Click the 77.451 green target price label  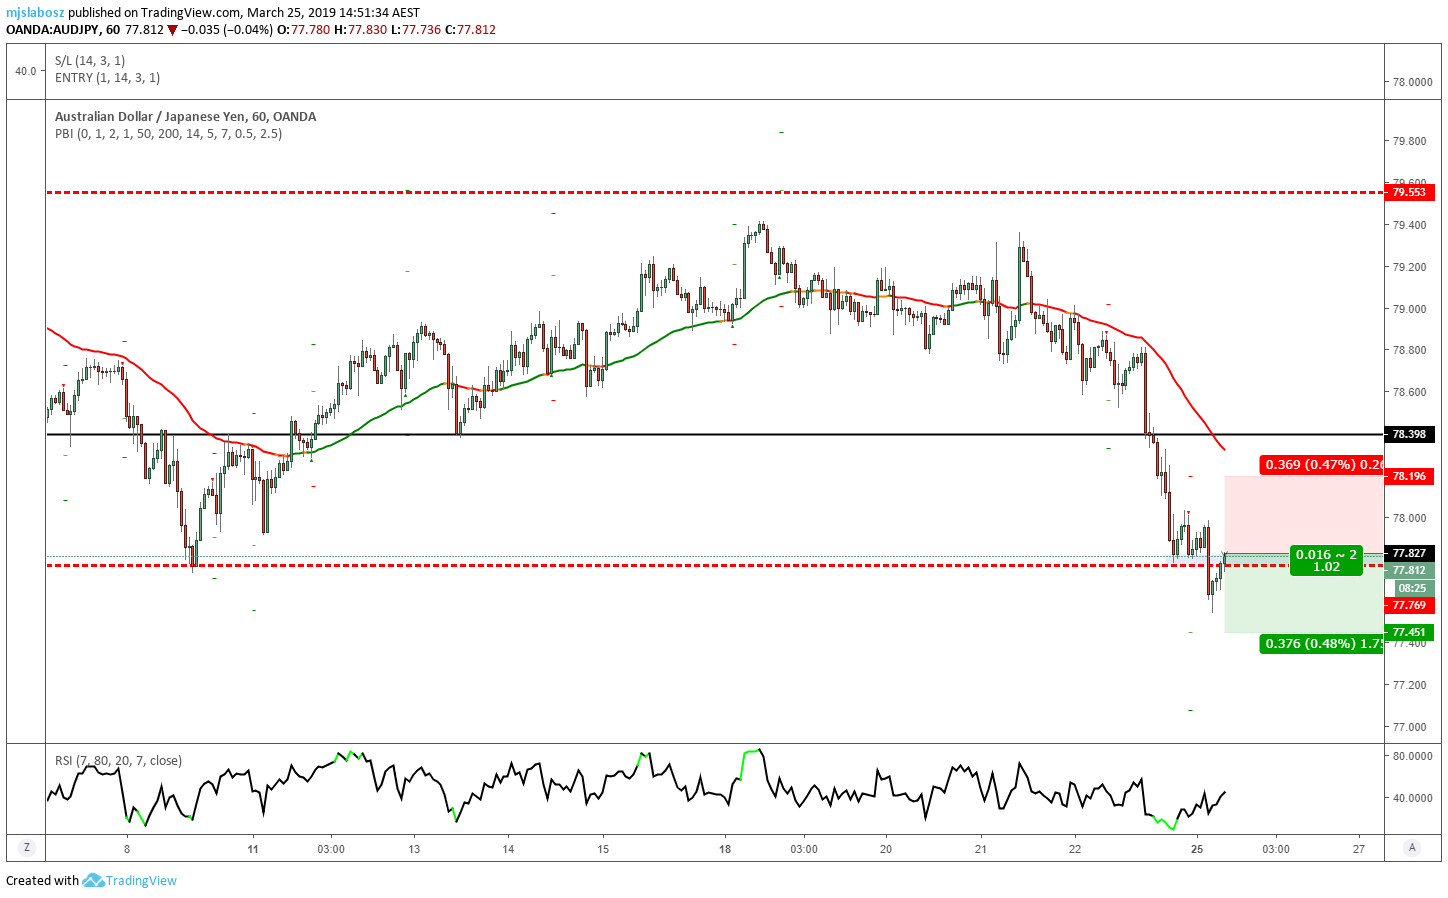pyautogui.click(x=1409, y=632)
